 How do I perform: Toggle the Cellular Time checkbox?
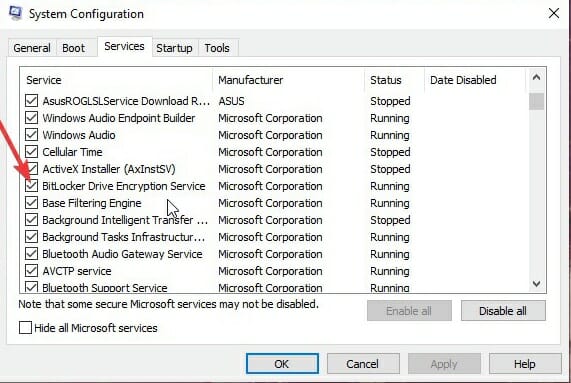tap(31, 152)
